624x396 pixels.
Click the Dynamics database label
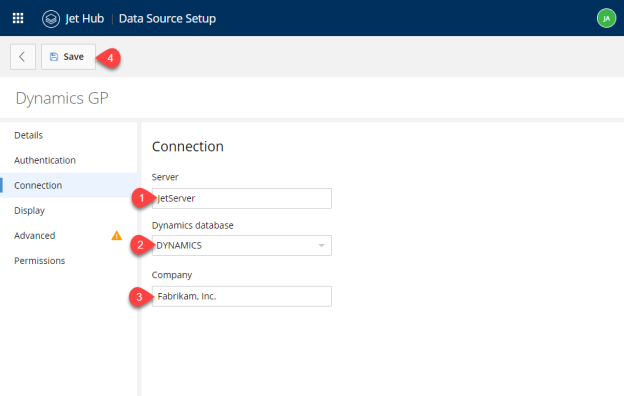[193, 225]
